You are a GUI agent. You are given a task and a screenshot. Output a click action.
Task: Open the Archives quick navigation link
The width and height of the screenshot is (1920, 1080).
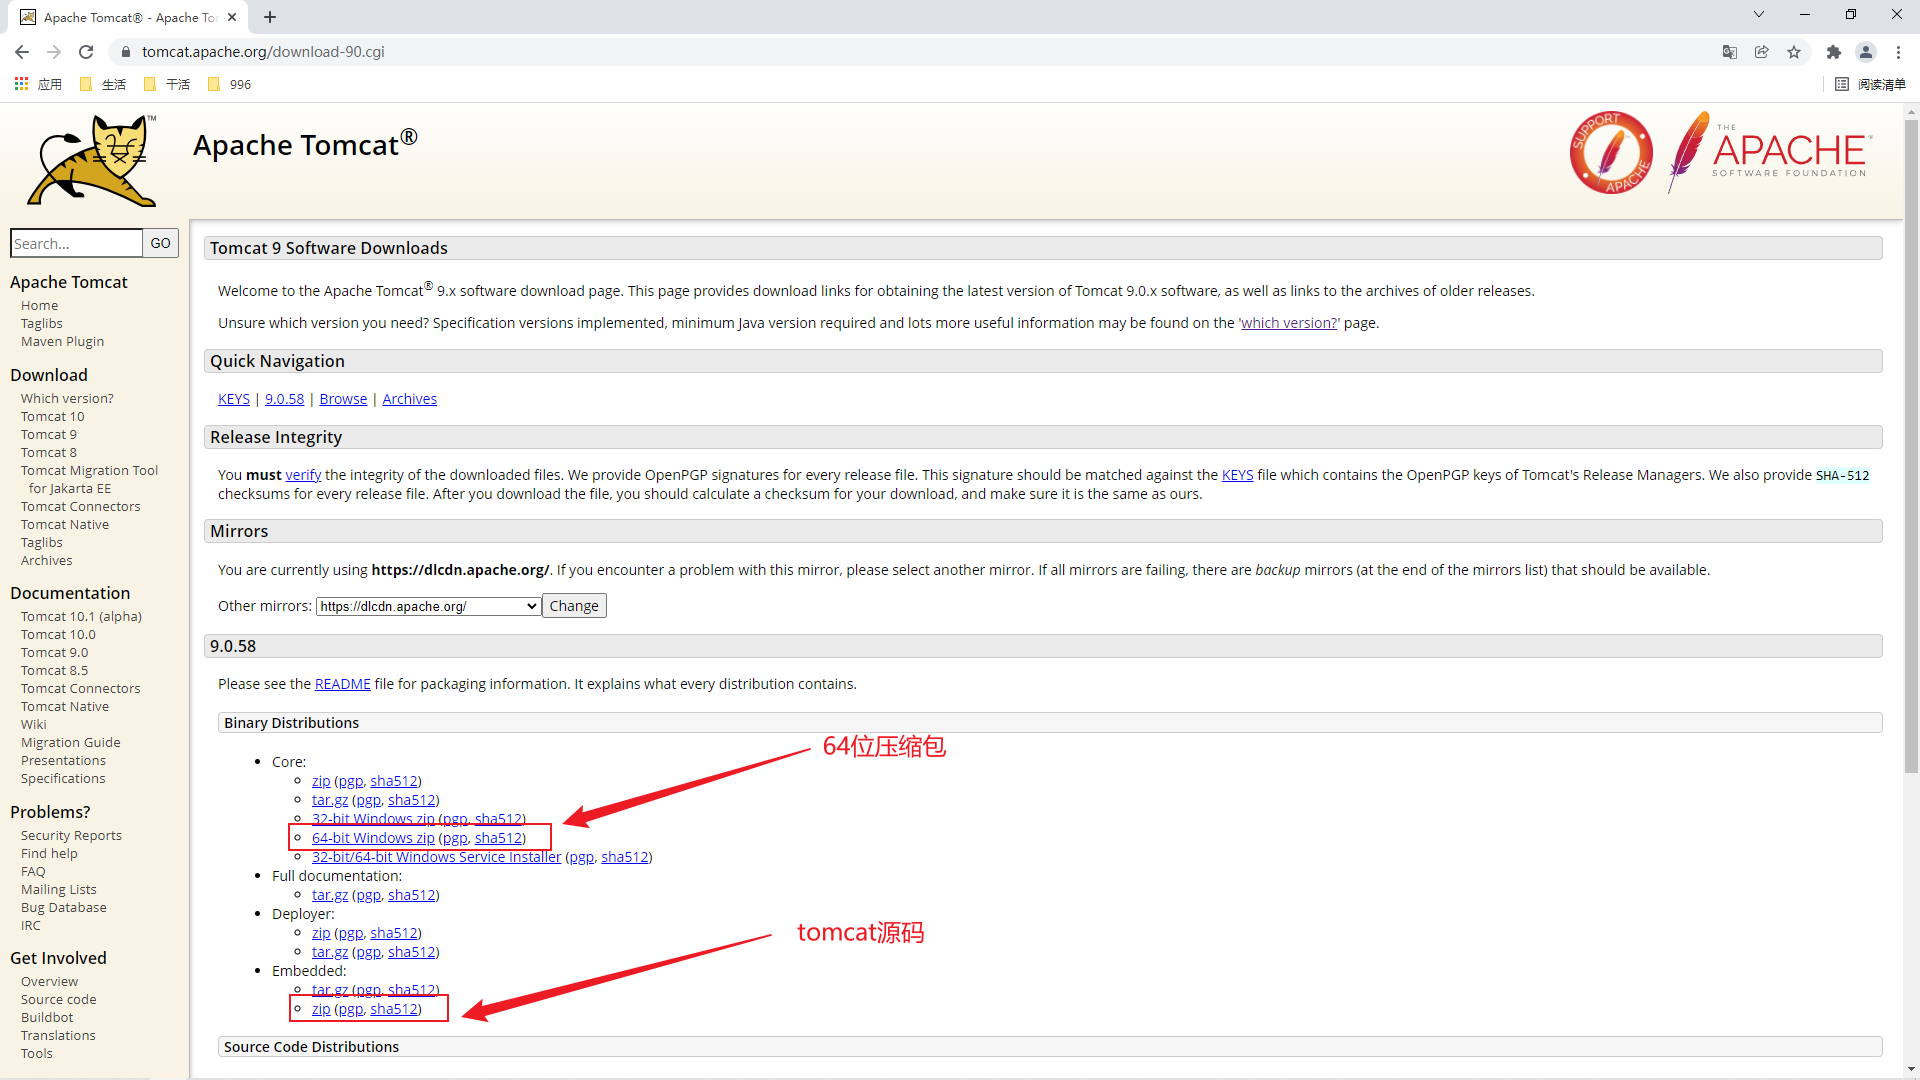[409, 399]
